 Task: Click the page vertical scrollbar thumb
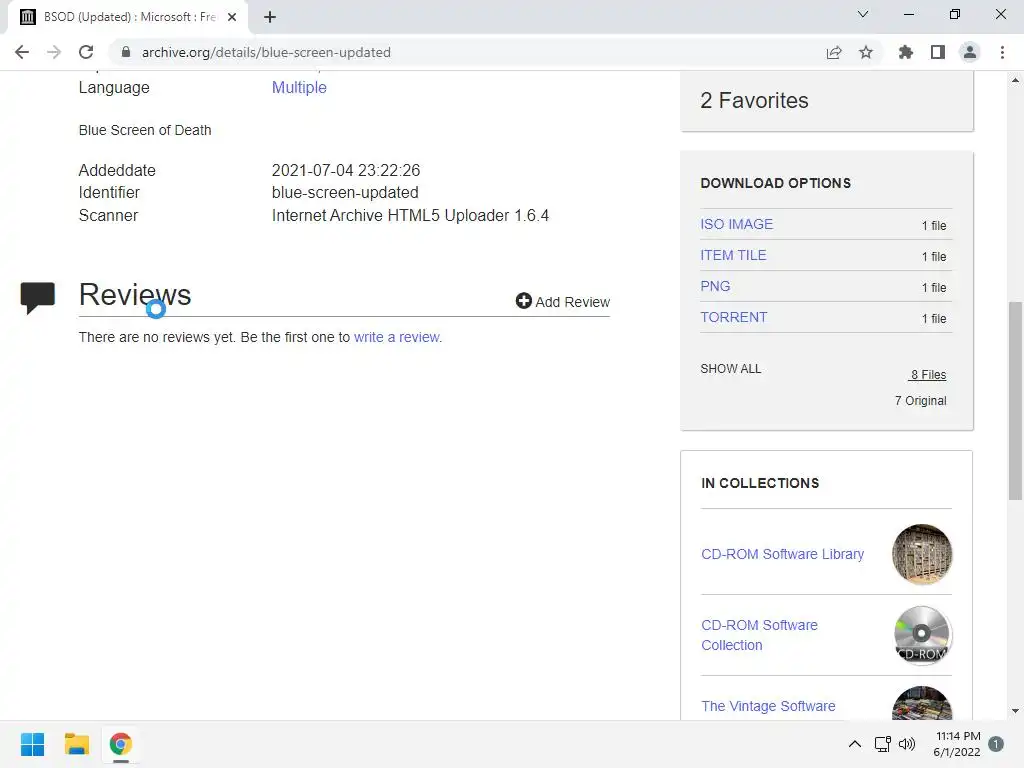[x=1015, y=400]
